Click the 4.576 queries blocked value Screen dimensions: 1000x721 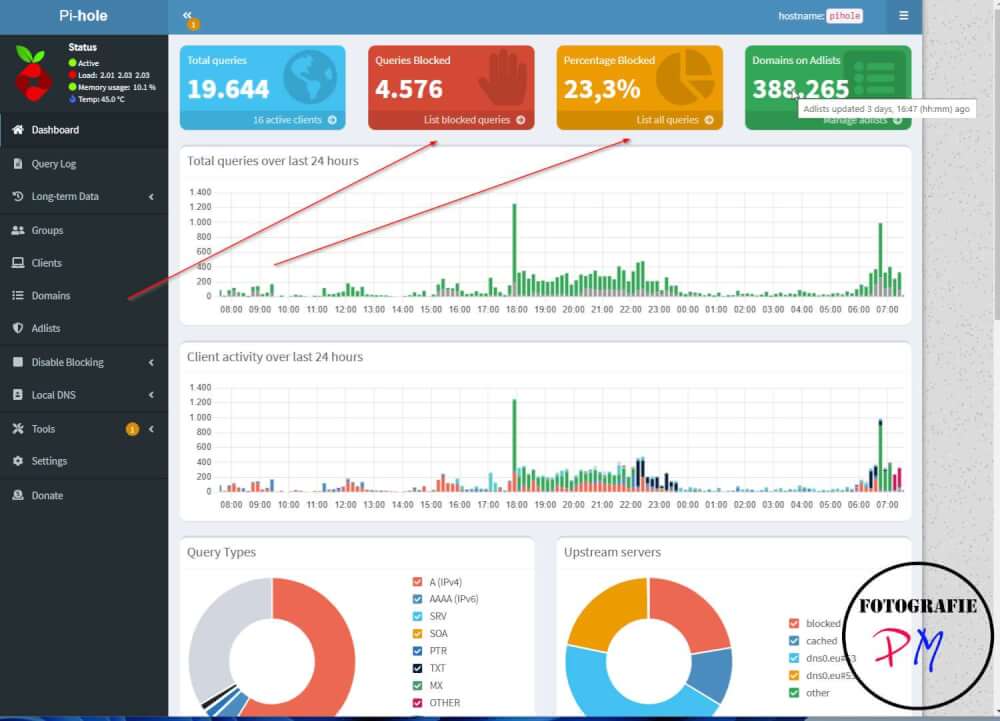409,89
